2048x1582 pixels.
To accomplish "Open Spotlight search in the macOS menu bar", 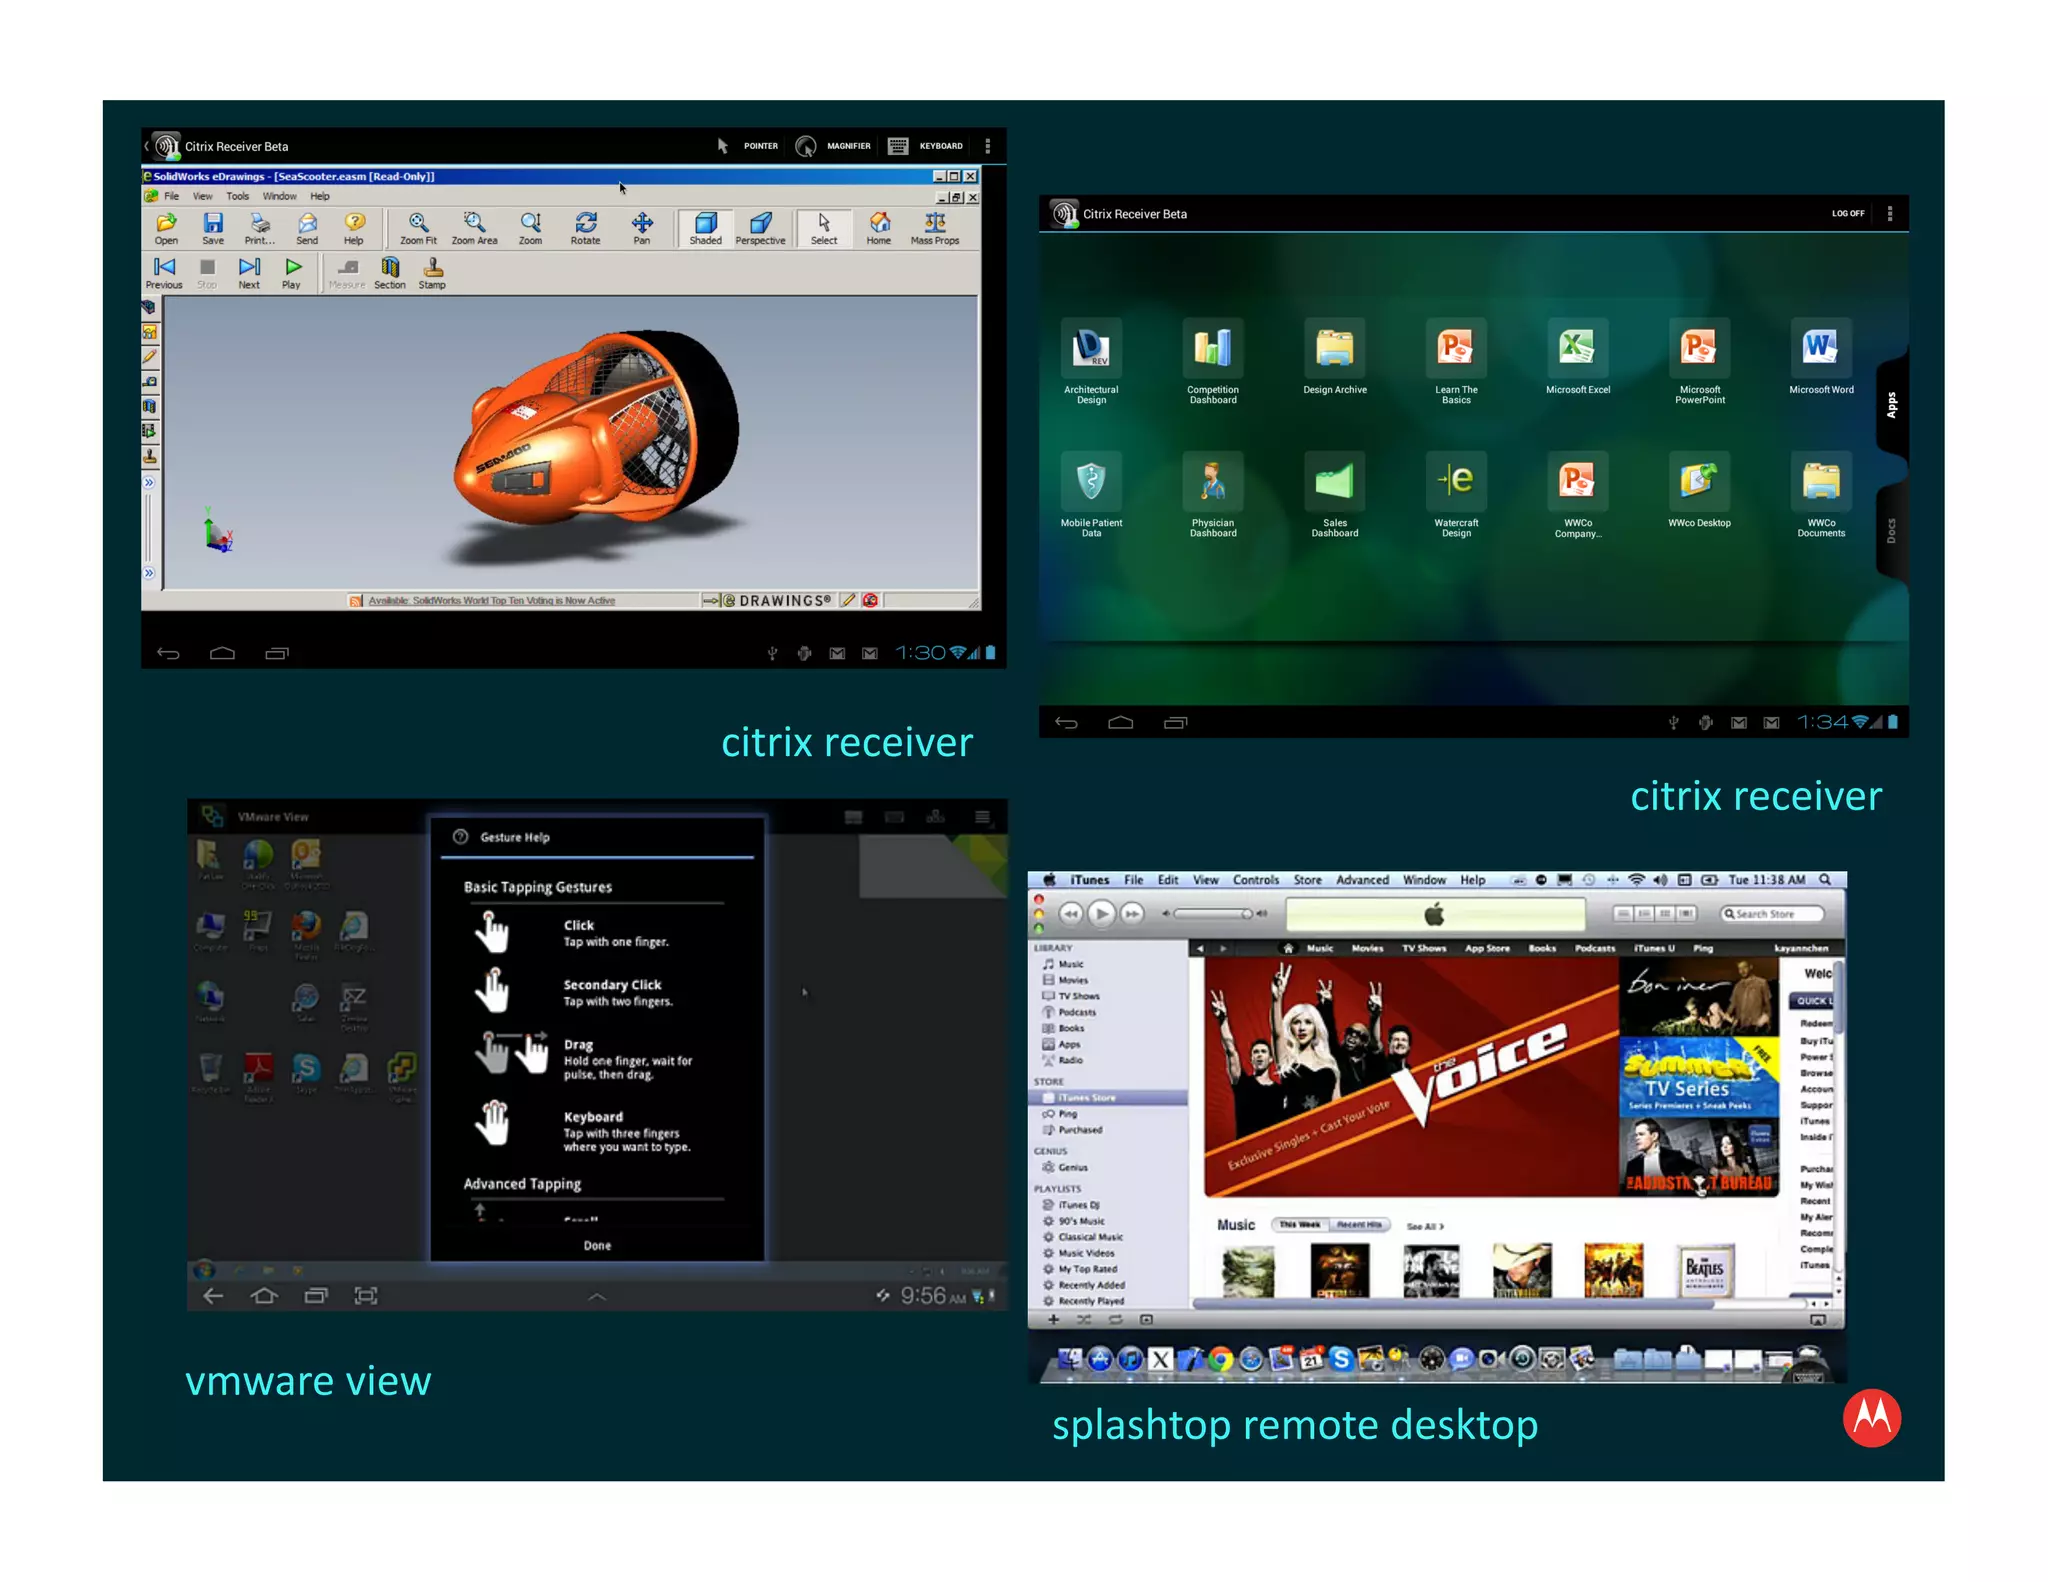I will point(1825,880).
